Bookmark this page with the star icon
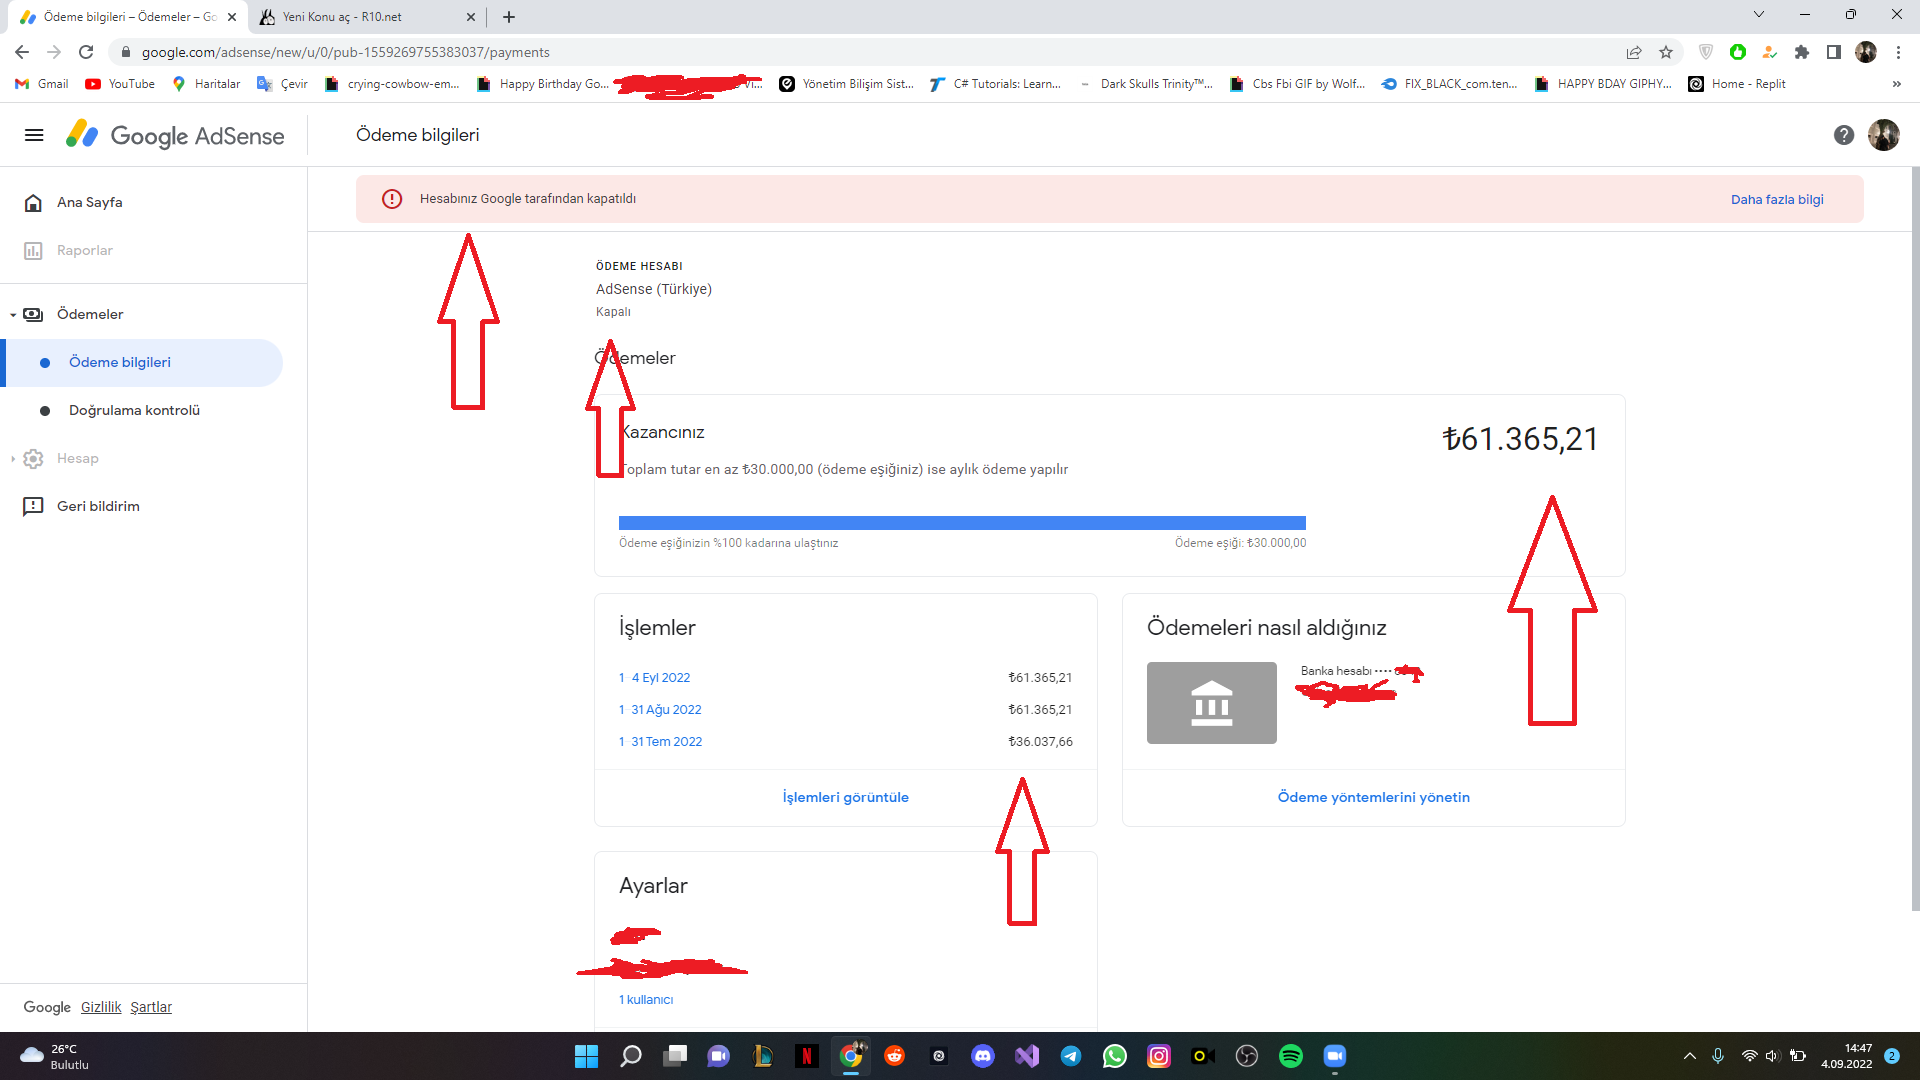The width and height of the screenshot is (1920, 1080). coord(1666,52)
